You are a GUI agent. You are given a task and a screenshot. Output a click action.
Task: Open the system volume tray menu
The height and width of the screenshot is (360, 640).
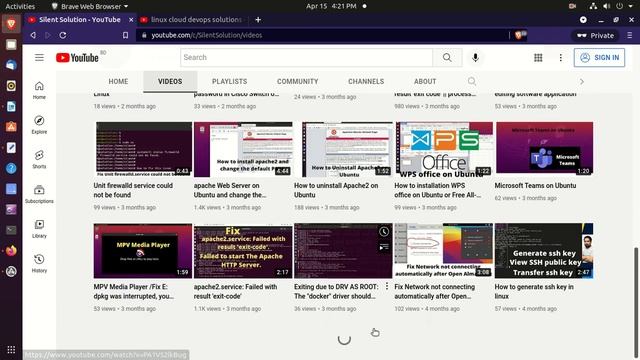tap(607, 6)
